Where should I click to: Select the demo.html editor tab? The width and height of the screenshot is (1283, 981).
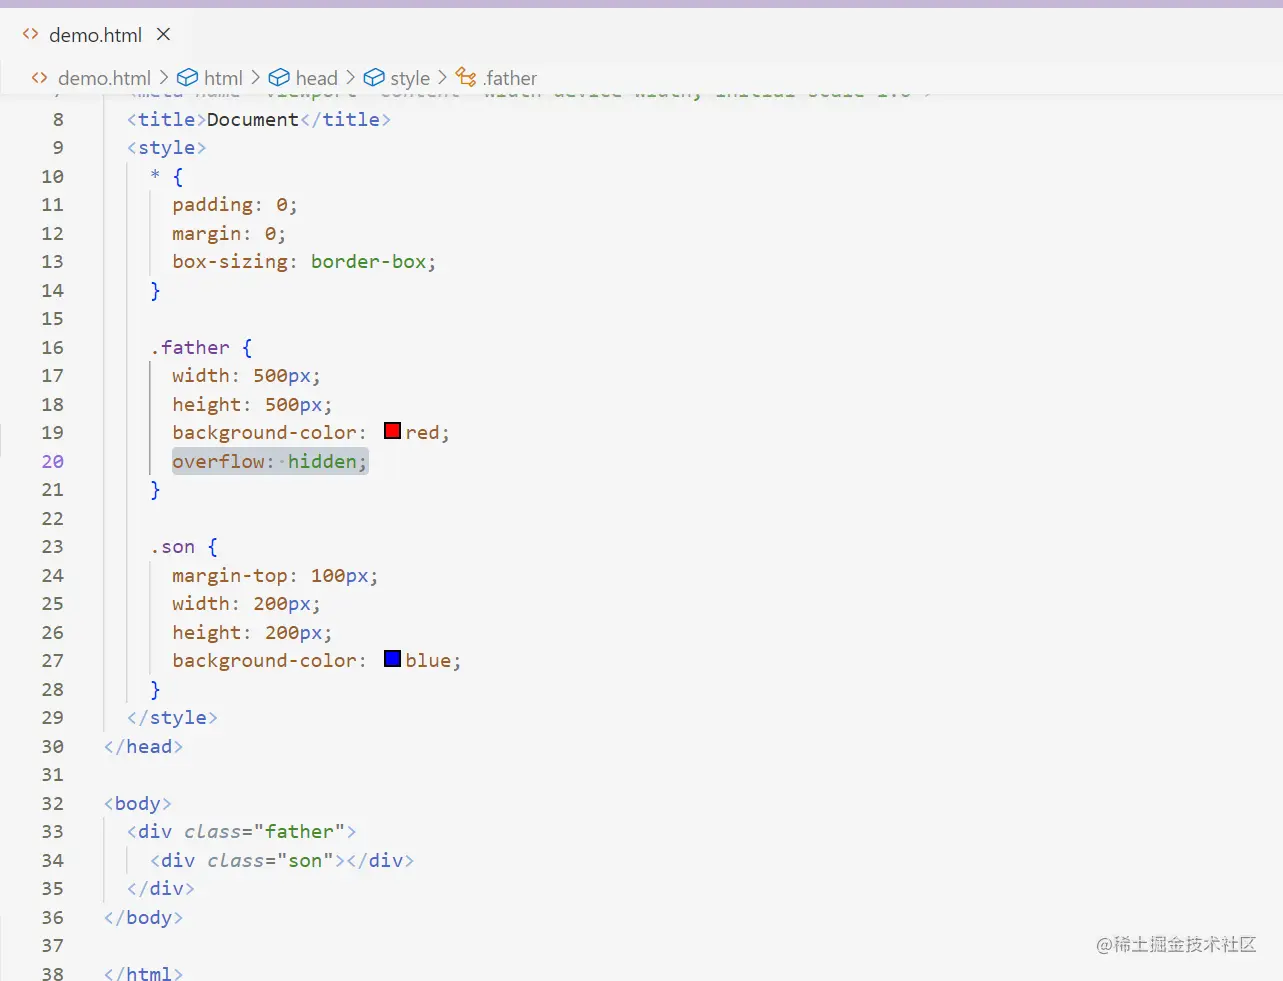click(96, 35)
